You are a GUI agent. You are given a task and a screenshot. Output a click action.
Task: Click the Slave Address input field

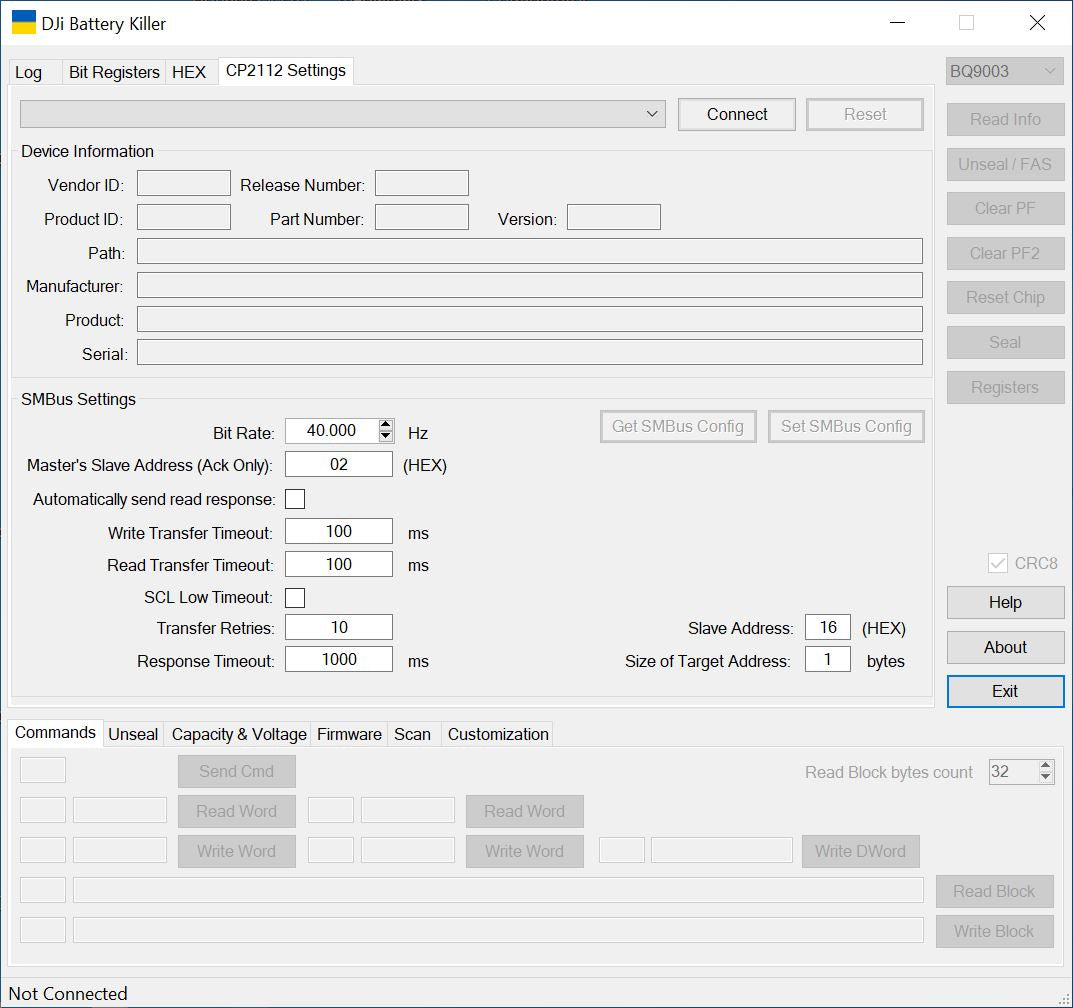click(x=828, y=628)
